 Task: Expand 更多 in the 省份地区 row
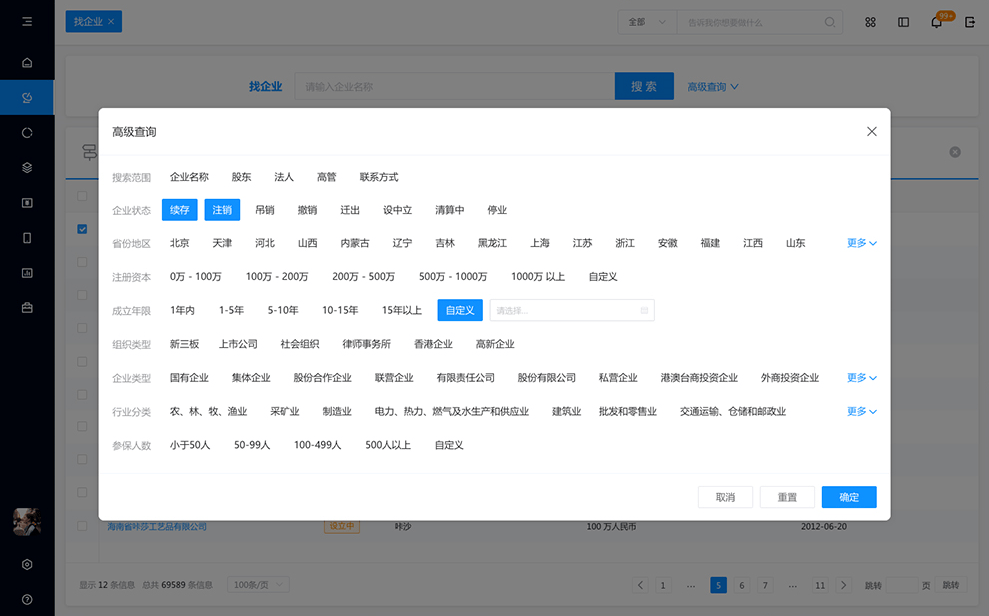point(861,243)
